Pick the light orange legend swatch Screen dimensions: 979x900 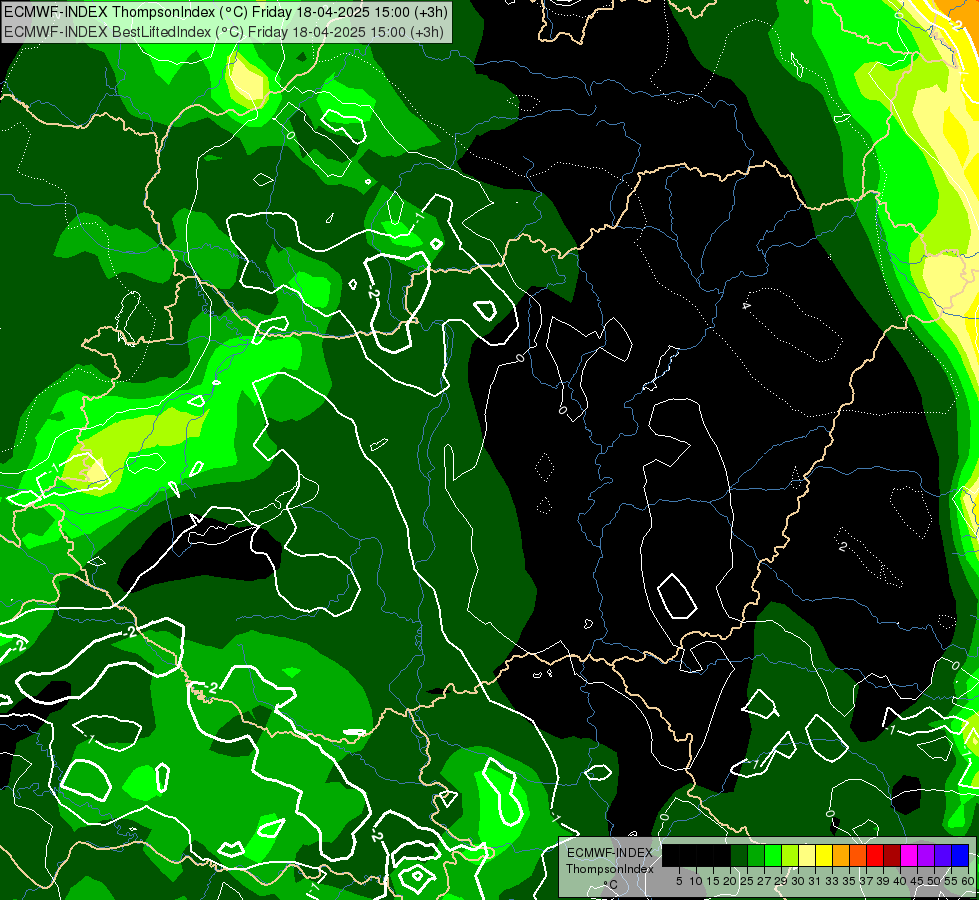[x=841, y=855]
